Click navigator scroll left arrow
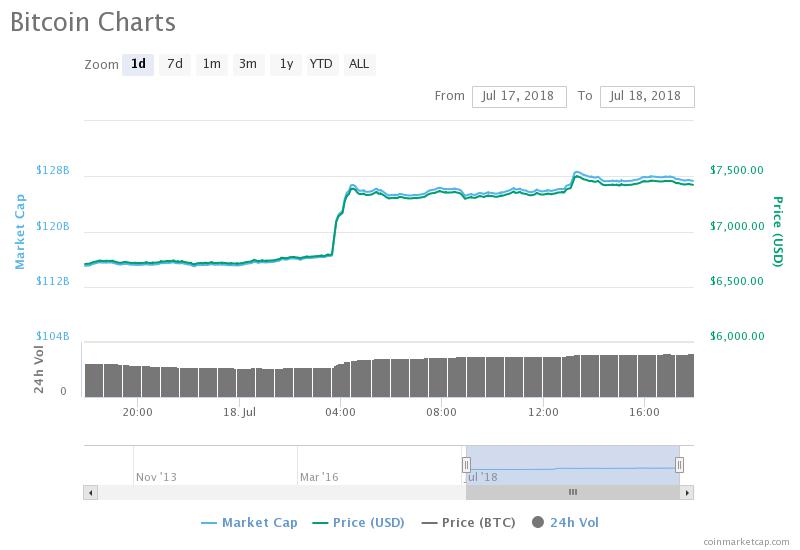800x550 pixels. [x=91, y=492]
